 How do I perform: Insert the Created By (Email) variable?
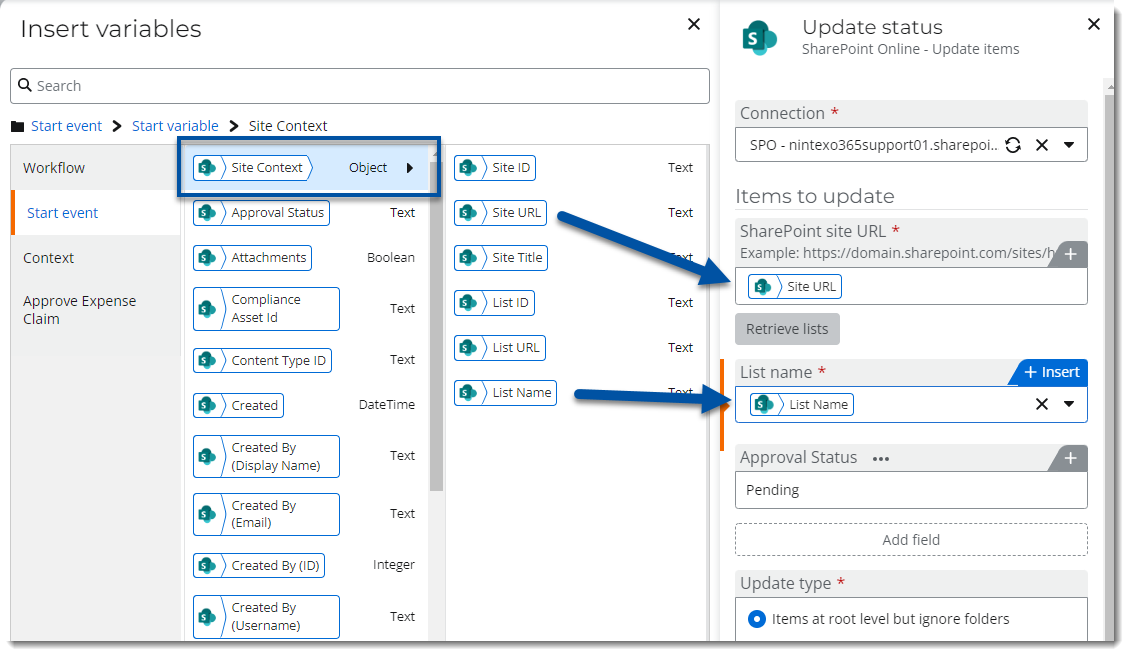click(266, 514)
